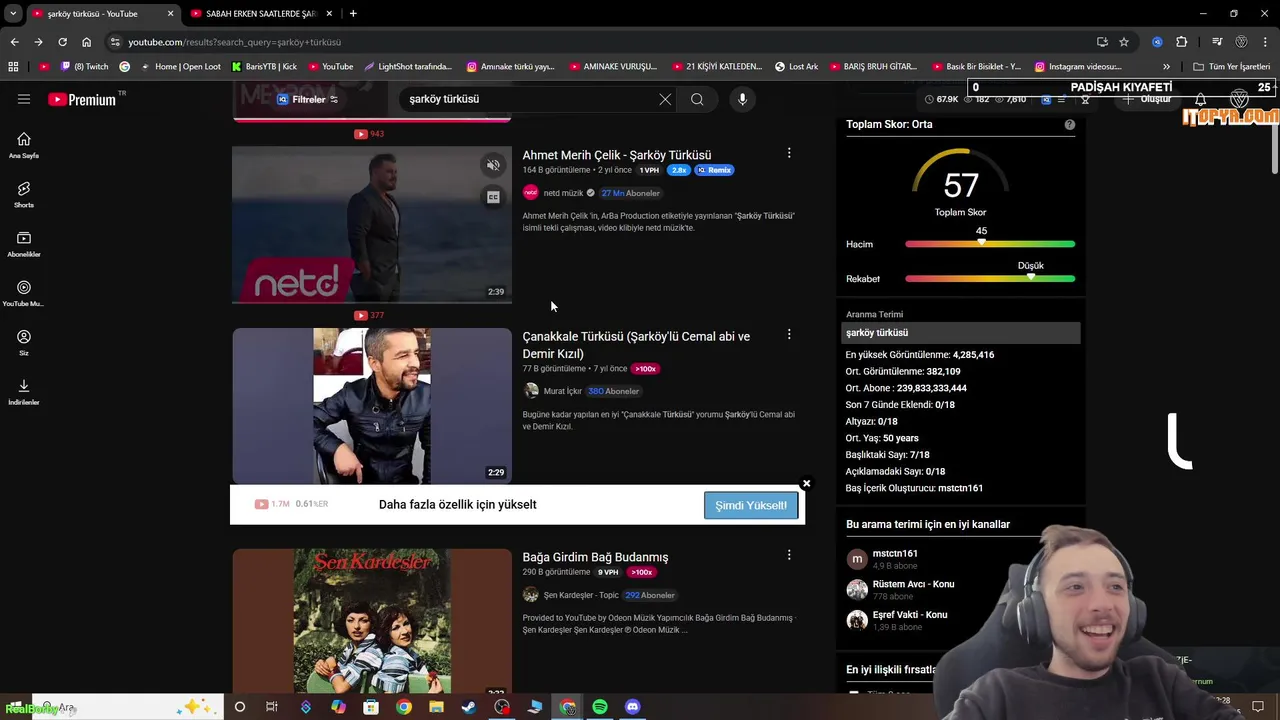This screenshot has height=720, width=1280.
Task: Open title Bağa Girdim Bağ Budanmış
Action: [x=595, y=557]
